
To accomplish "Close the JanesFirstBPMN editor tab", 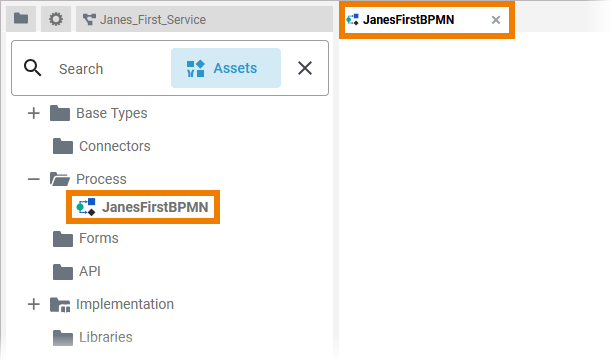I will coord(496,20).
